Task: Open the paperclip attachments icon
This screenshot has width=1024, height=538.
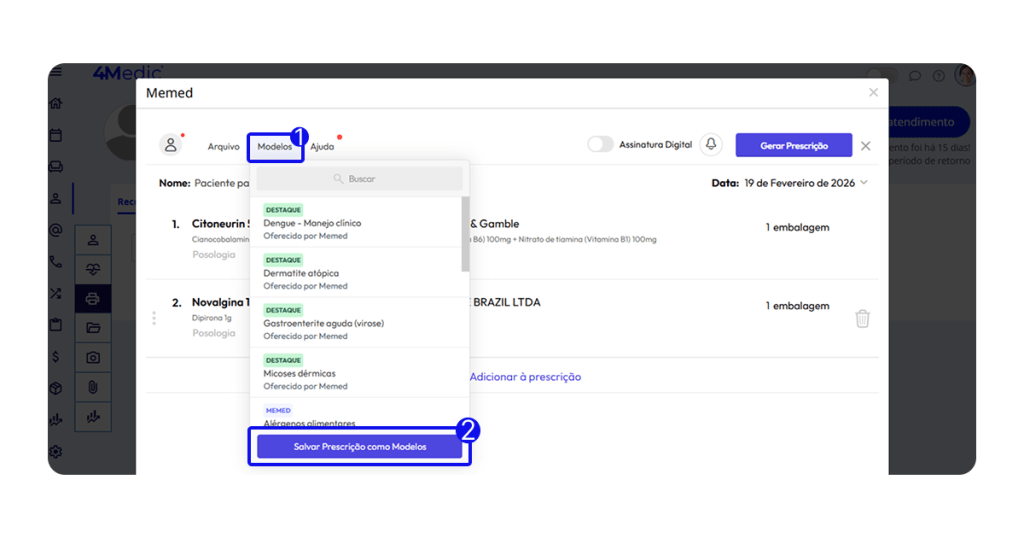Action: pos(93,387)
